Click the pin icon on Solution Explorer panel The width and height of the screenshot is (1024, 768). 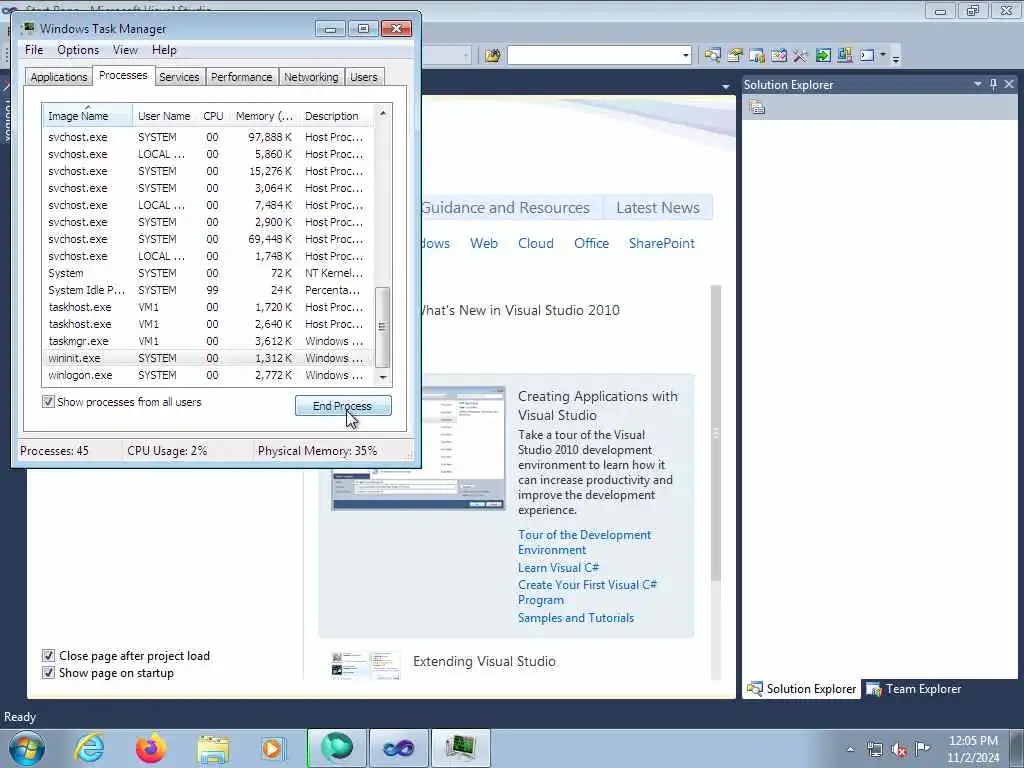(993, 84)
